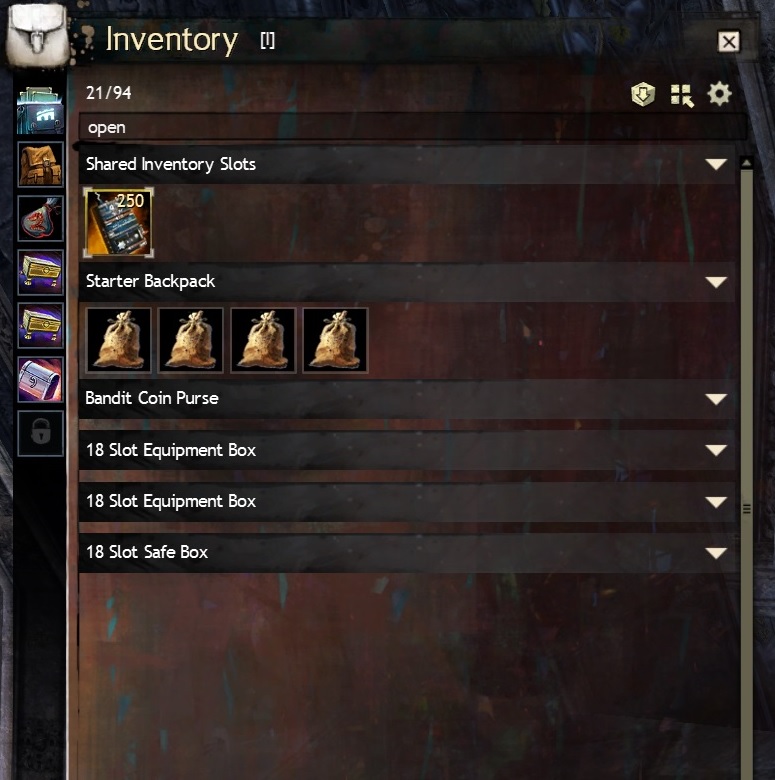The width and height of the screenshot is (775, 780).
Task: Click the search field containing 'open'
Action: point(413,128)
